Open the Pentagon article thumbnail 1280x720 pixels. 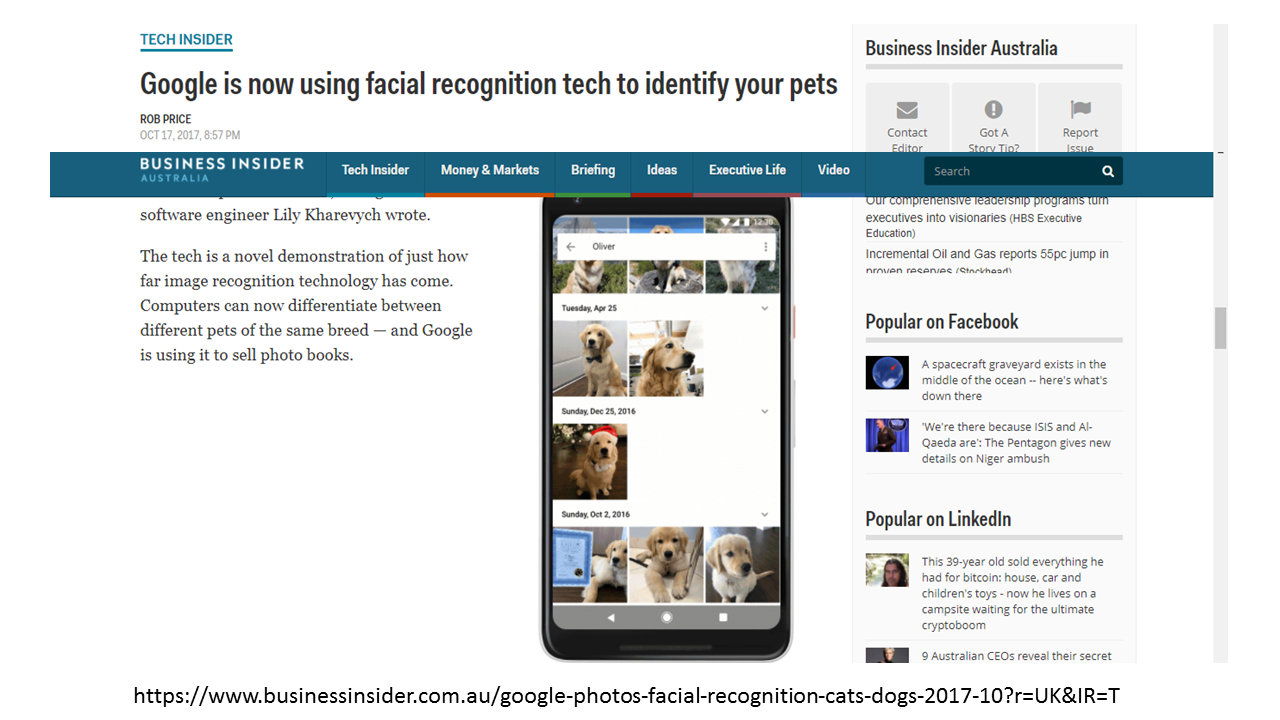[x=887, y=435]
